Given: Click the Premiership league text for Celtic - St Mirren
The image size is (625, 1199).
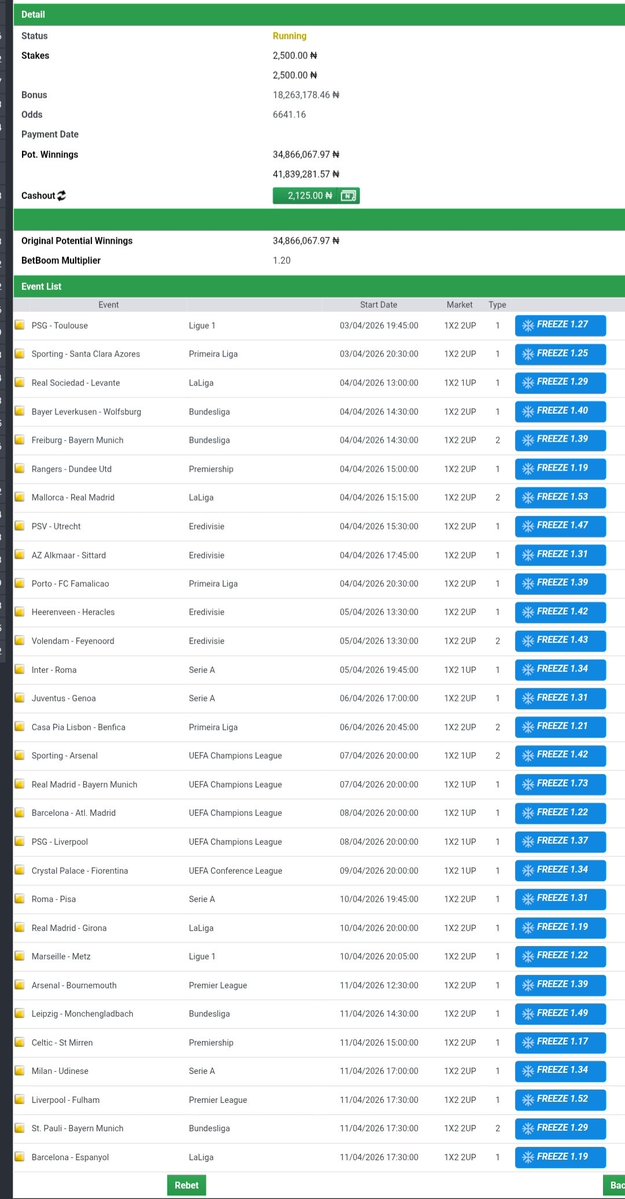Looking at the screenshot, I should click(211, 1043).
